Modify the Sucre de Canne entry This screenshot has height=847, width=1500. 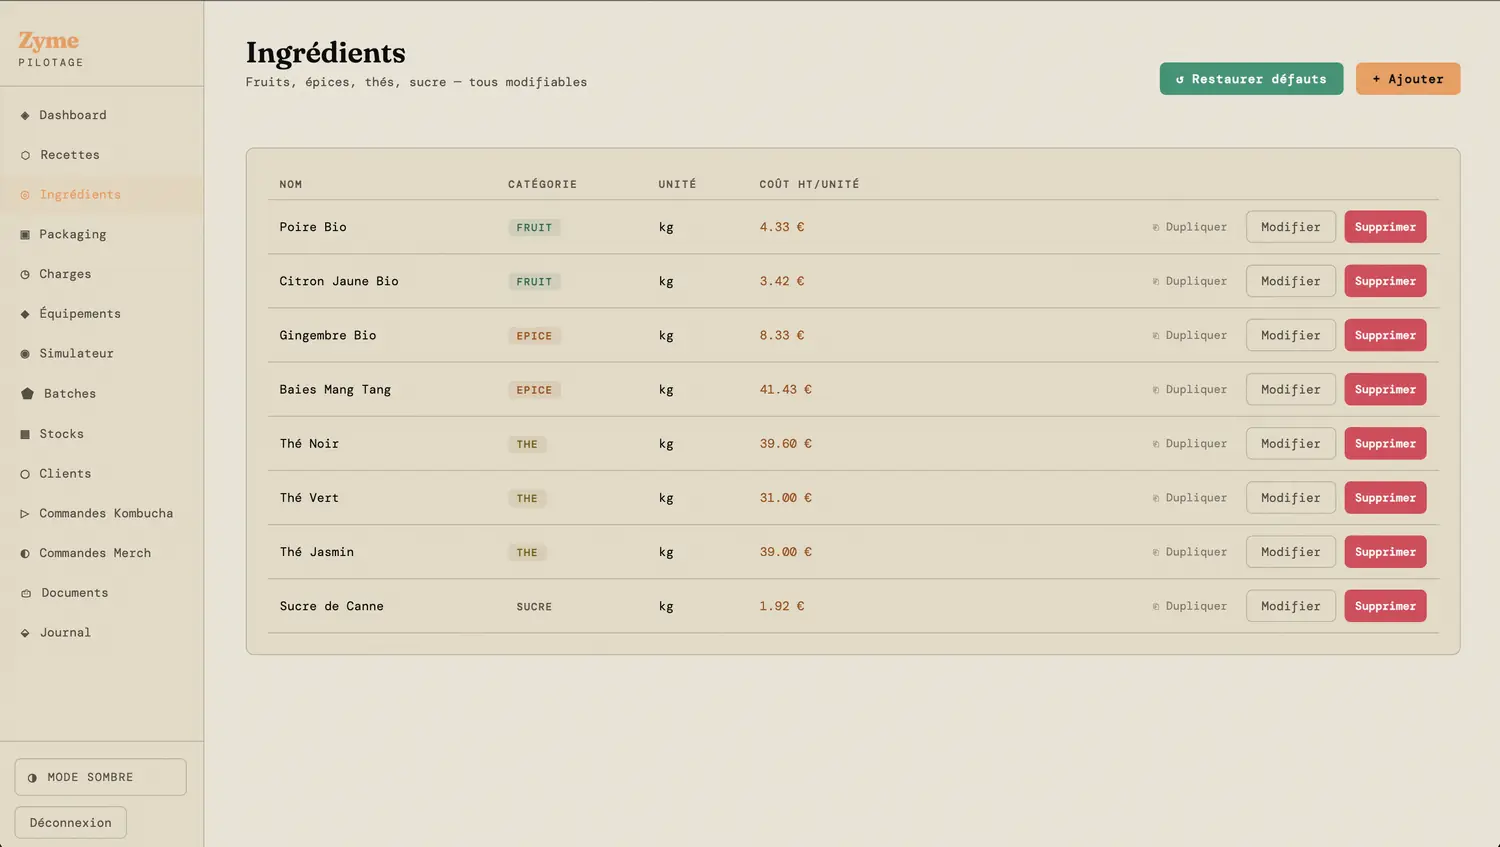point(1290,605)
